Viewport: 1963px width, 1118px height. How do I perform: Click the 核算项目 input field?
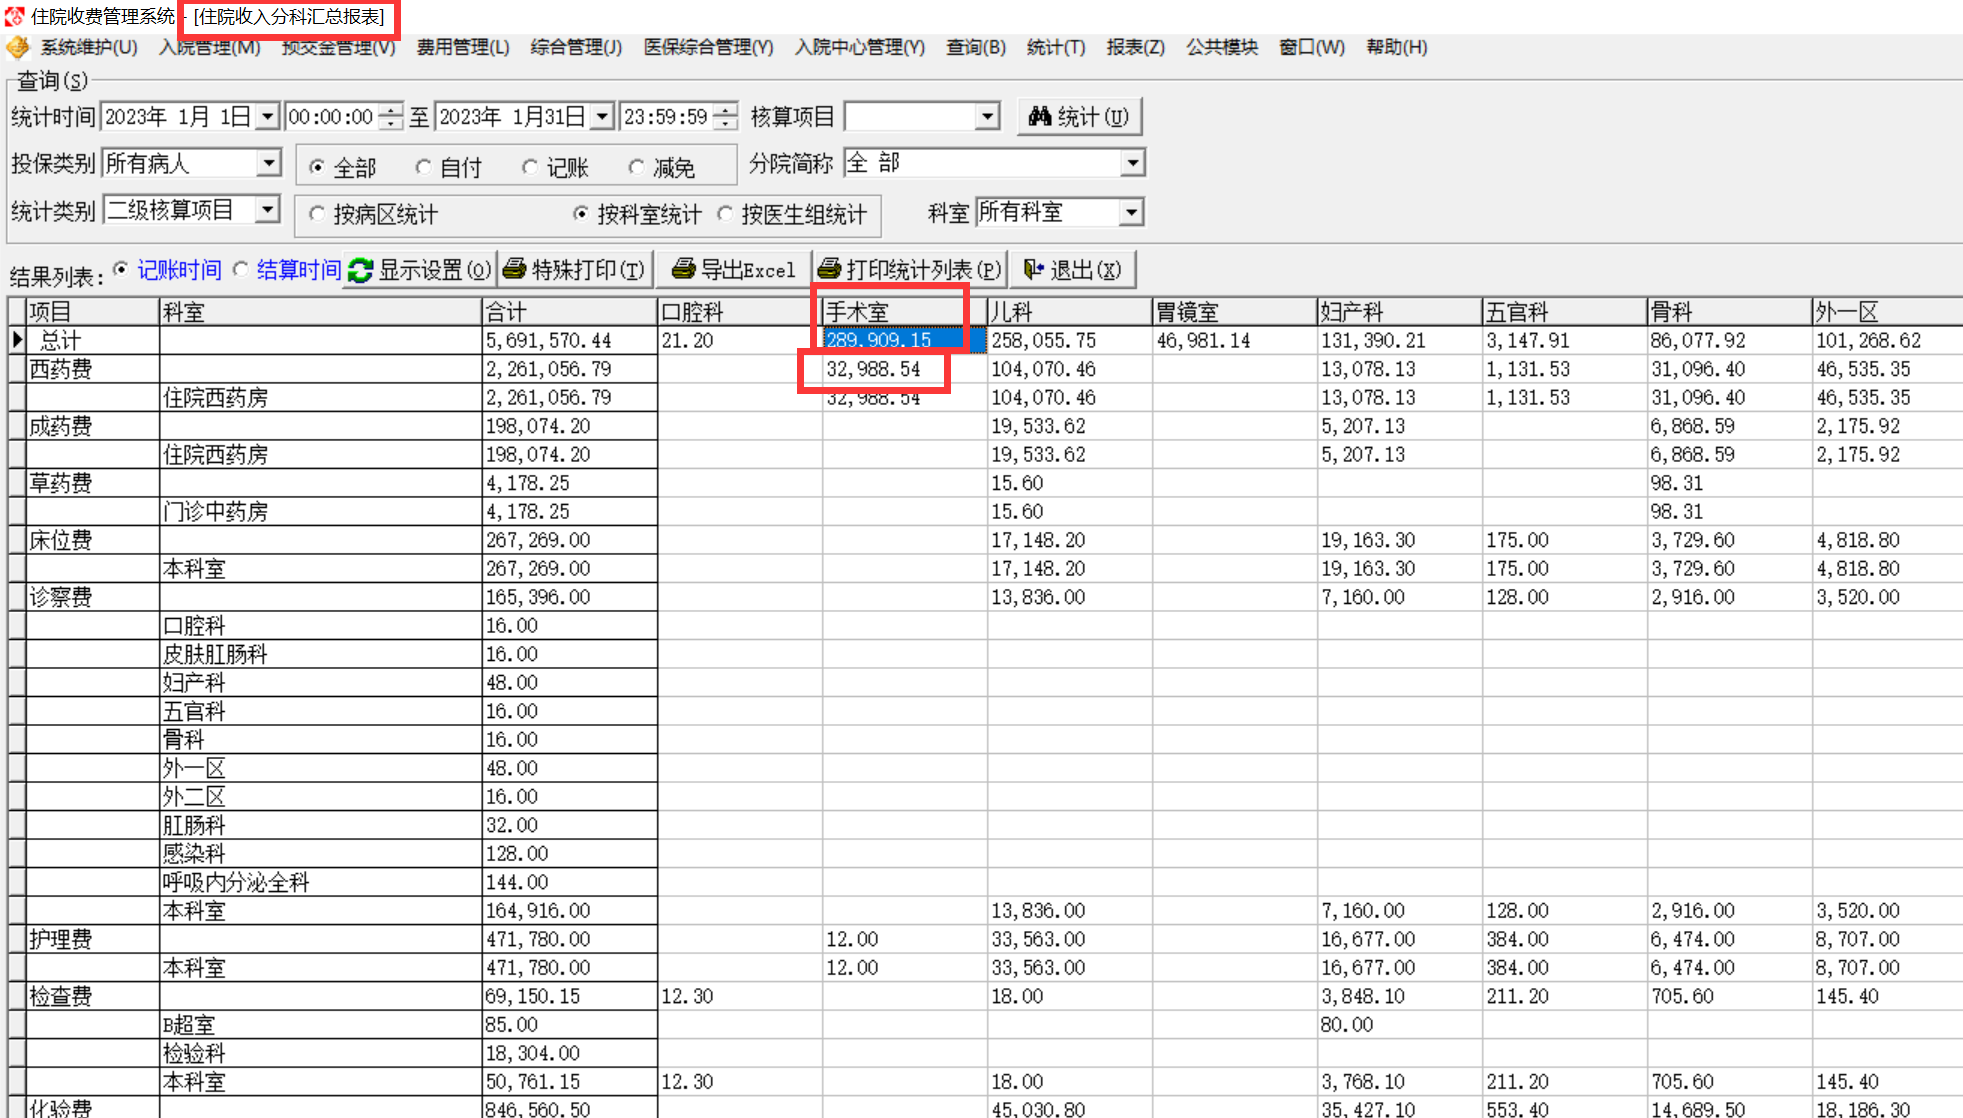pos(910,117)
